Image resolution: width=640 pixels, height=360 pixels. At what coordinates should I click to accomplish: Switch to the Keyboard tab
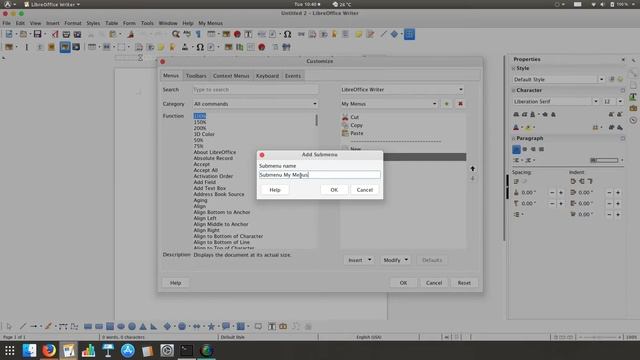267,76
